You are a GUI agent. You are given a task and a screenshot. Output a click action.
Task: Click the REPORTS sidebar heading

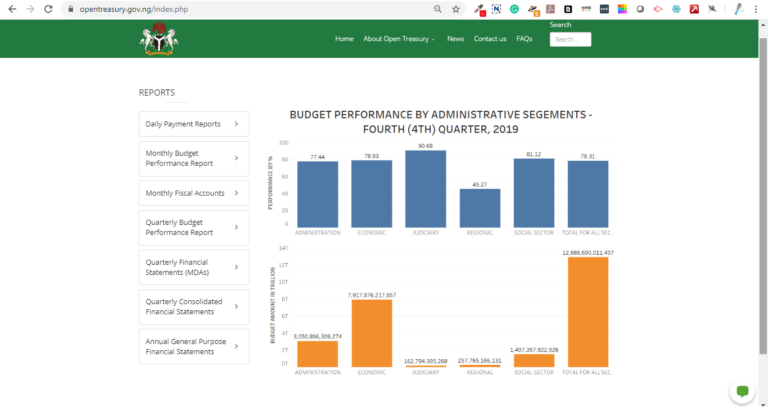point(157,93)
